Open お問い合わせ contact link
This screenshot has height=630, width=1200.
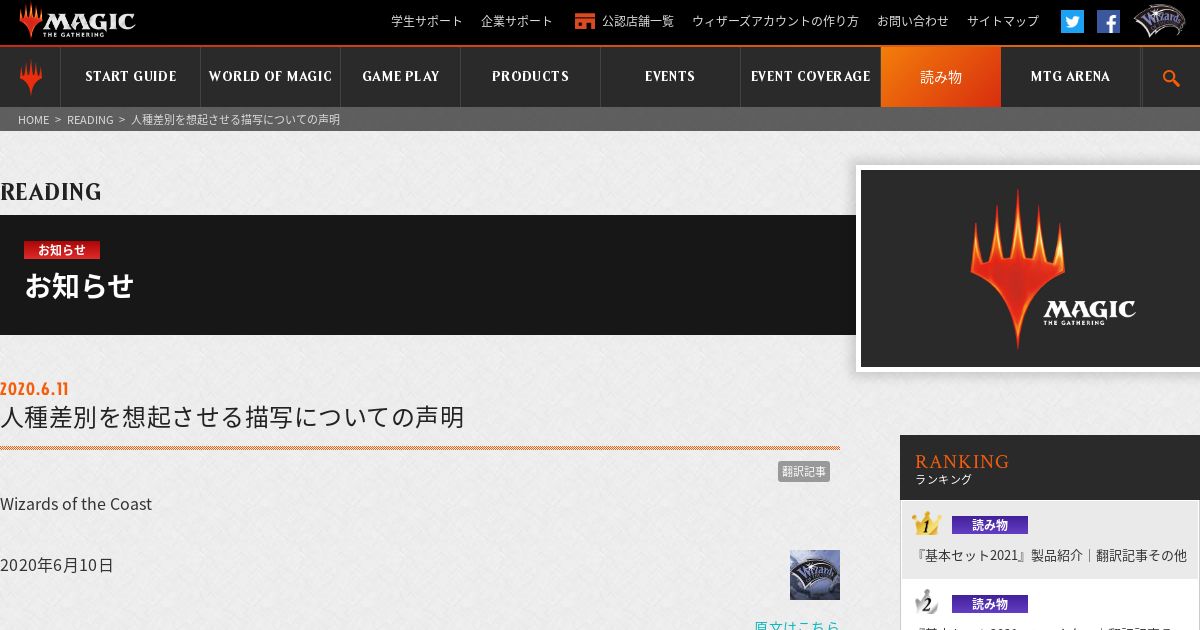(x=913, y=21)
